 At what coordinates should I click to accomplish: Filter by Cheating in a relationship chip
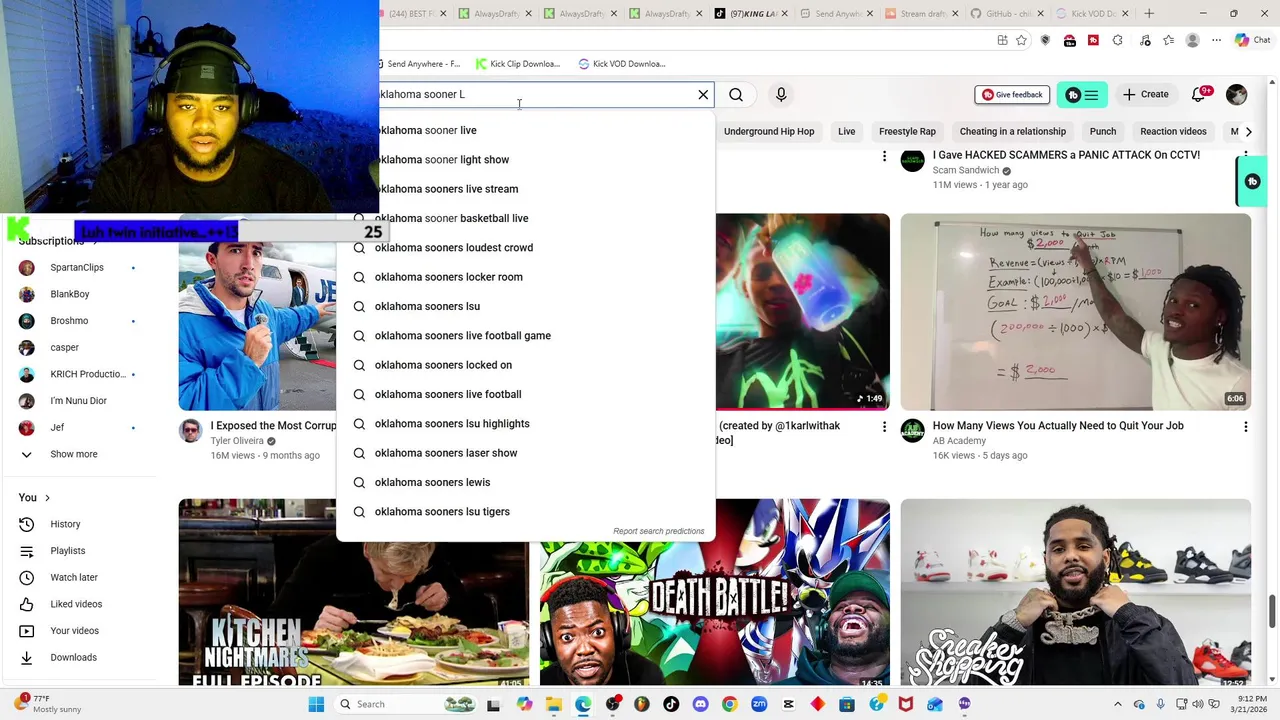1012,131
